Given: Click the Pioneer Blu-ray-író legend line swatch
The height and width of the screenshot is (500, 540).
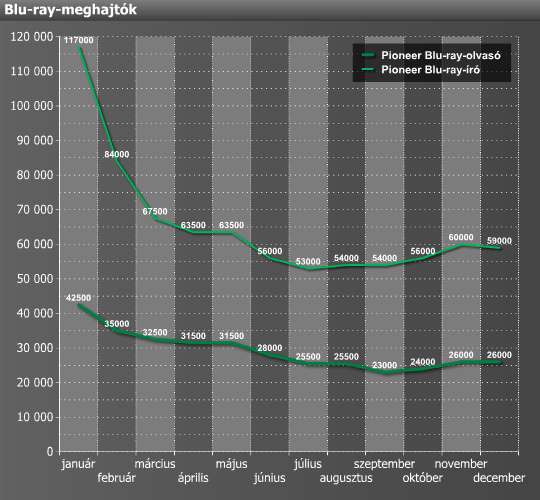Looking at the screenshot, I should coord(368,70).
